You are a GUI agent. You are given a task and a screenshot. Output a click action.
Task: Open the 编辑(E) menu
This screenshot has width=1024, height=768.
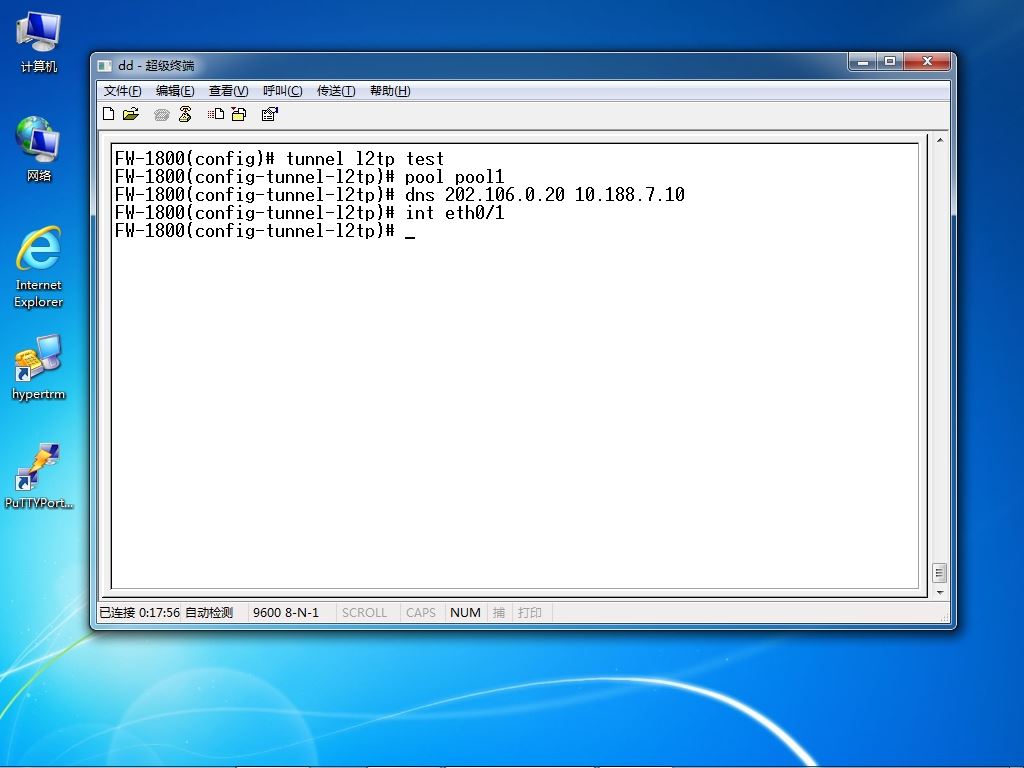coord(175,91)
